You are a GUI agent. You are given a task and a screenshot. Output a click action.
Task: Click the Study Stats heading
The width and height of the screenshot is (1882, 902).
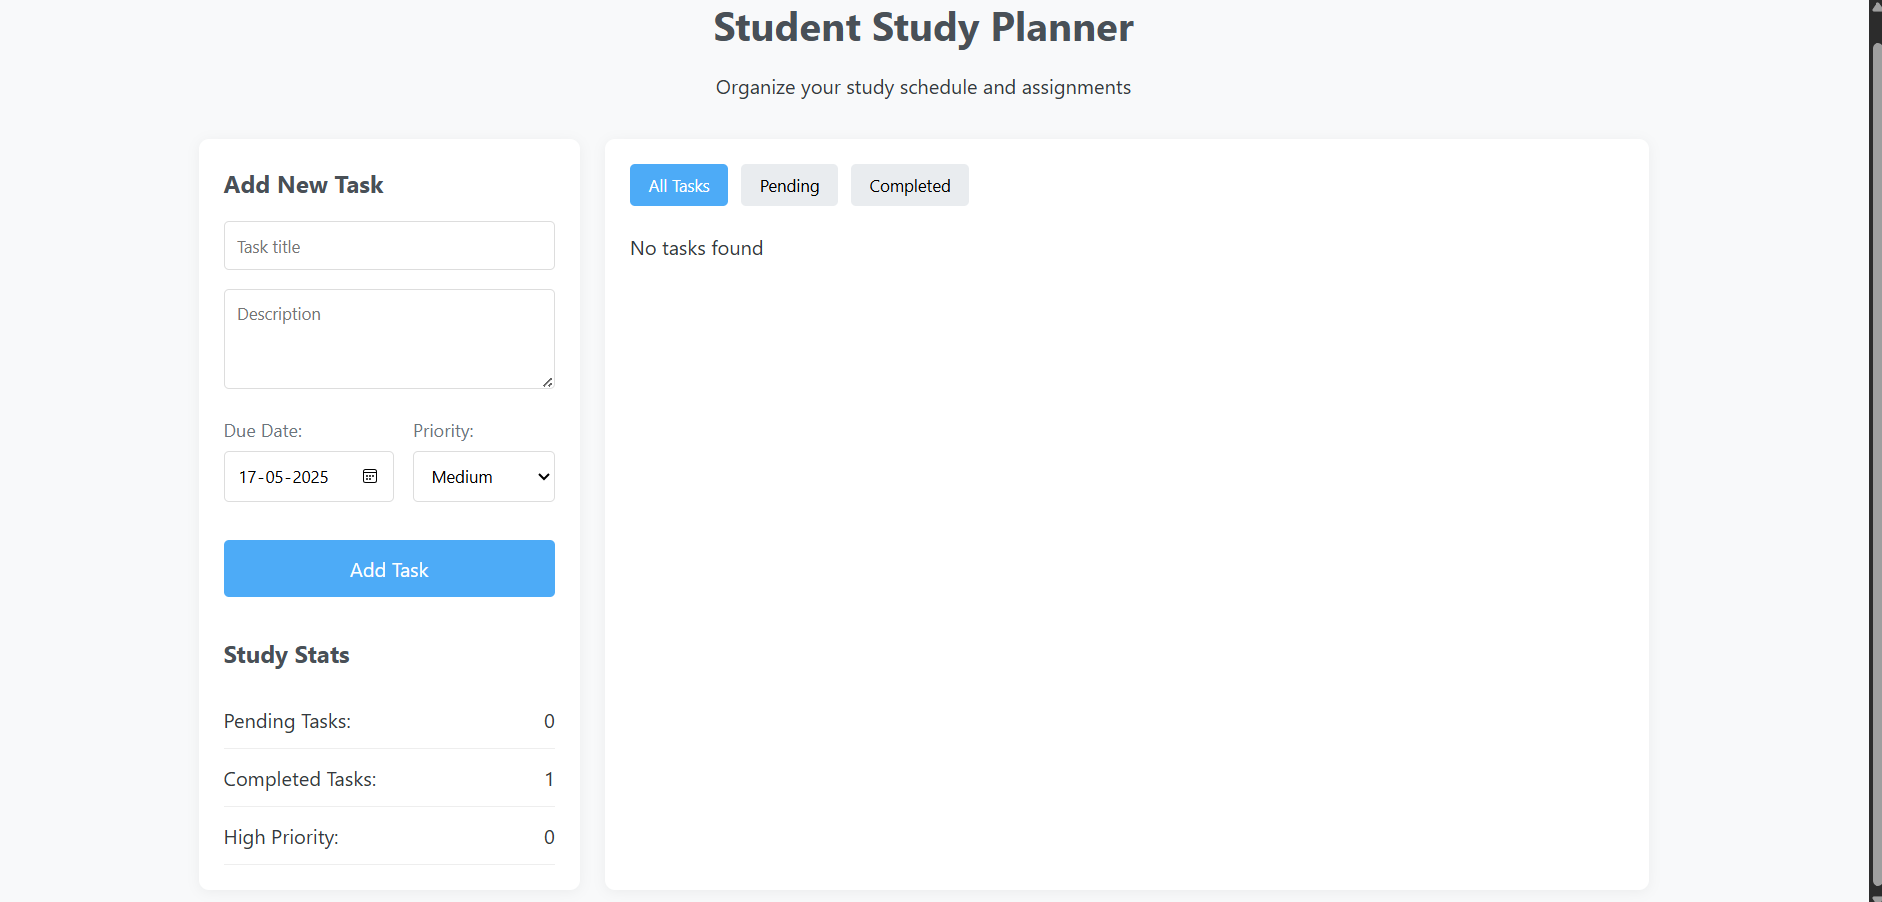point(286,655)
